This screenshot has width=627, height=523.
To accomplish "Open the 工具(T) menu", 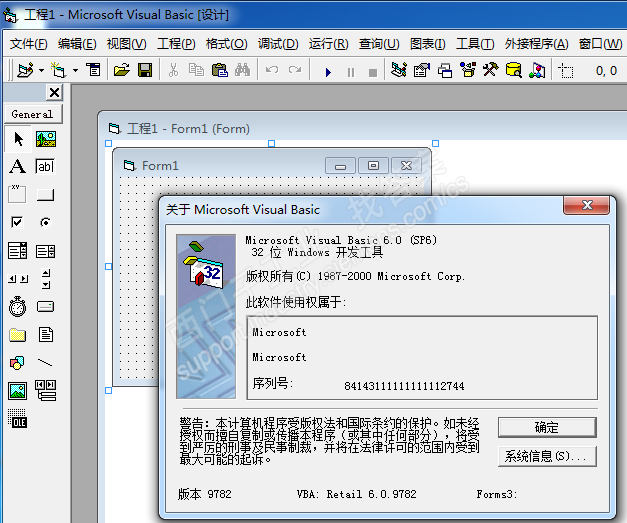I will (x=475, y=44).
